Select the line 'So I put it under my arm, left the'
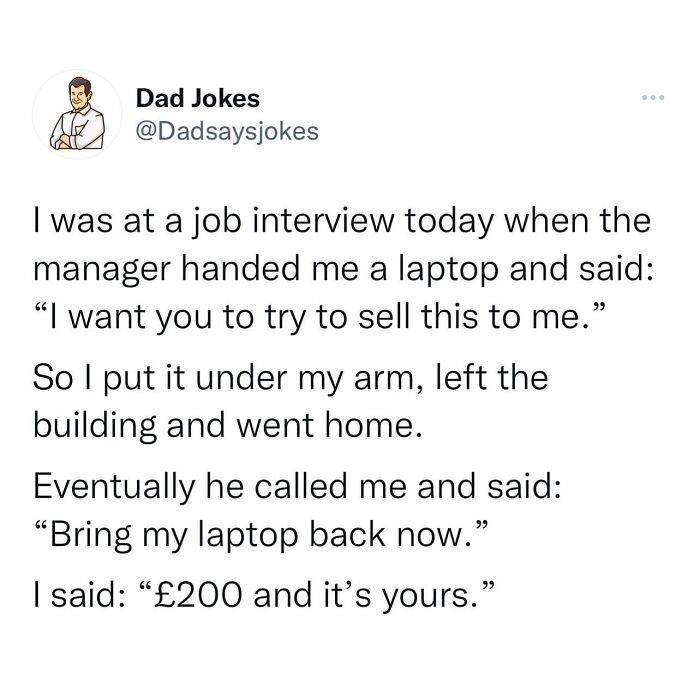The image size is (700, 700). (291, 378)
